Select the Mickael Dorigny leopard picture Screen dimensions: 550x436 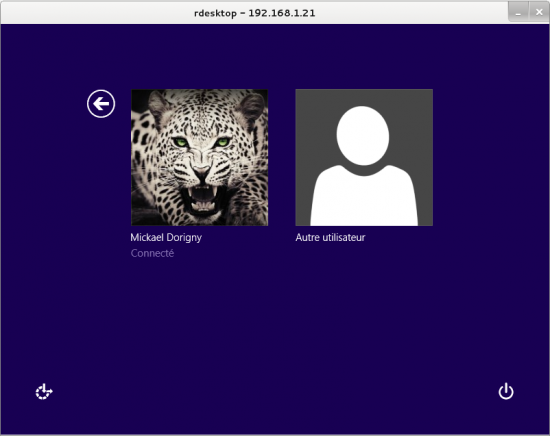point(200,157)
